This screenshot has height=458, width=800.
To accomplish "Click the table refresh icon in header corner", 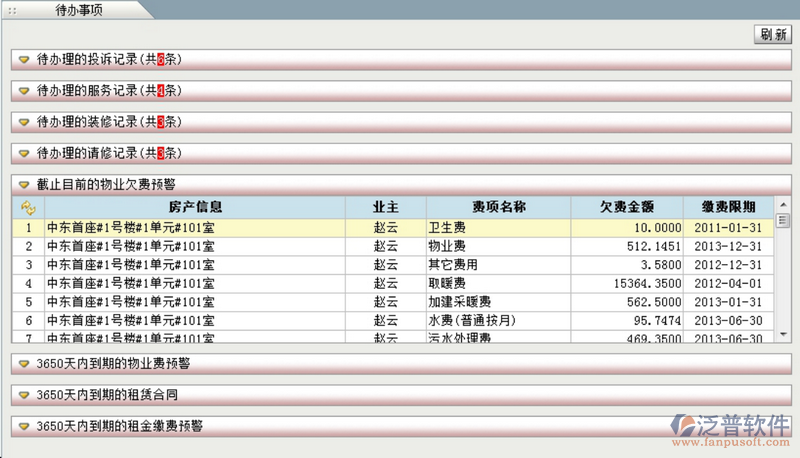I will click(x=29, y=208).
